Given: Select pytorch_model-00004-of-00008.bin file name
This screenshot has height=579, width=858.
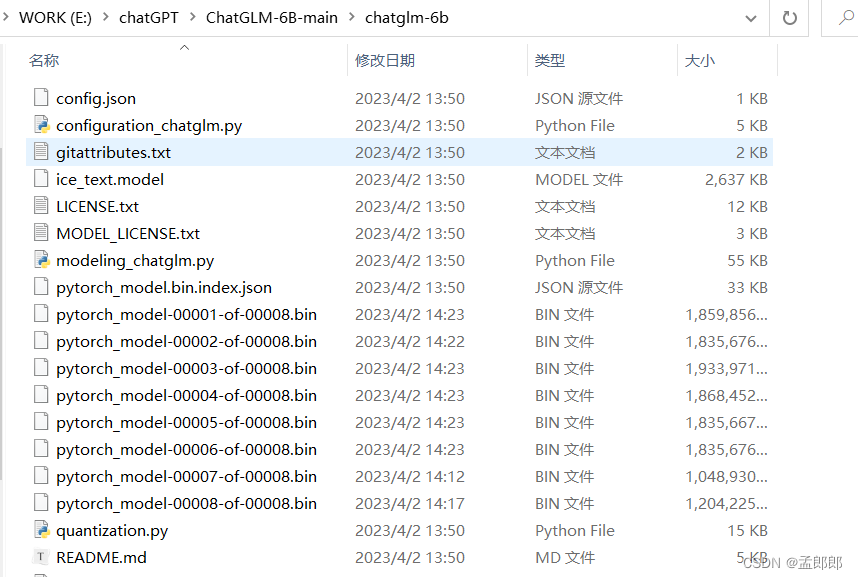Looking at the screenshot, I should 186,396.
